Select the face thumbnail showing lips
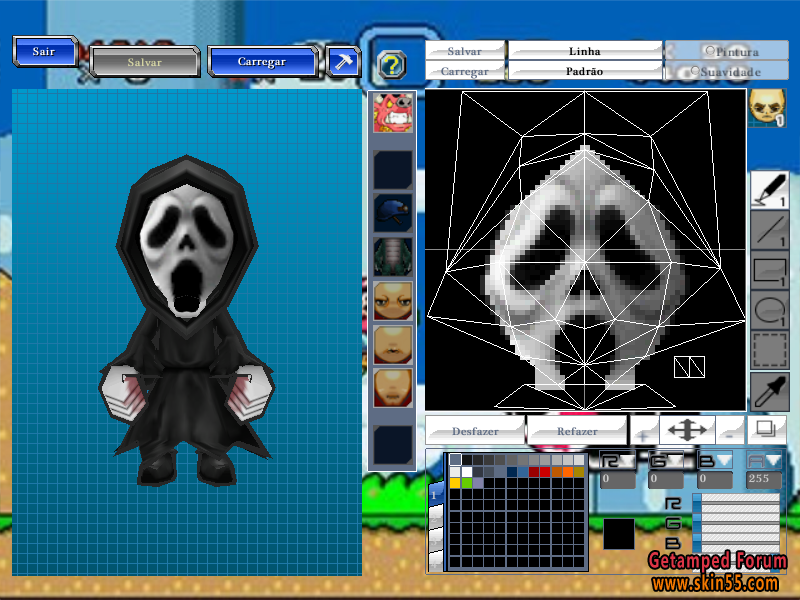 click(x=393, y=345)
